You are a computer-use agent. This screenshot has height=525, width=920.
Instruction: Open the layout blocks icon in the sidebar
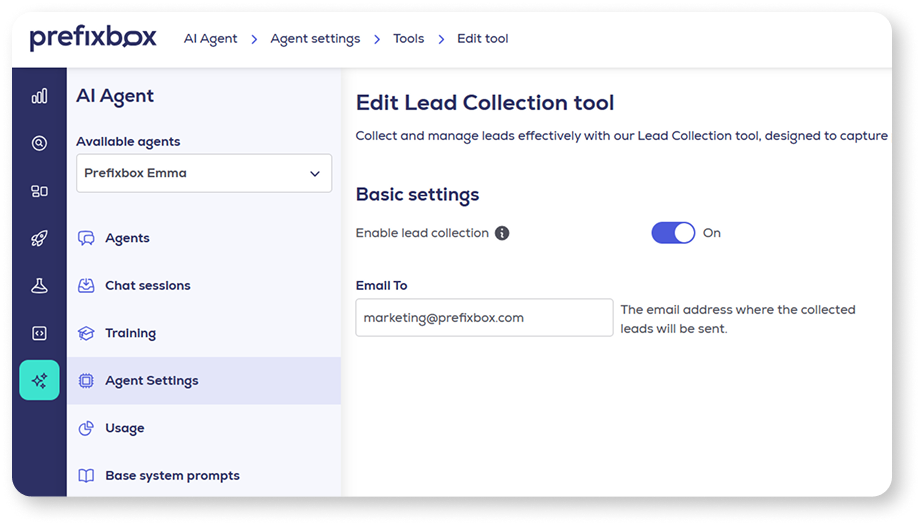39,191
